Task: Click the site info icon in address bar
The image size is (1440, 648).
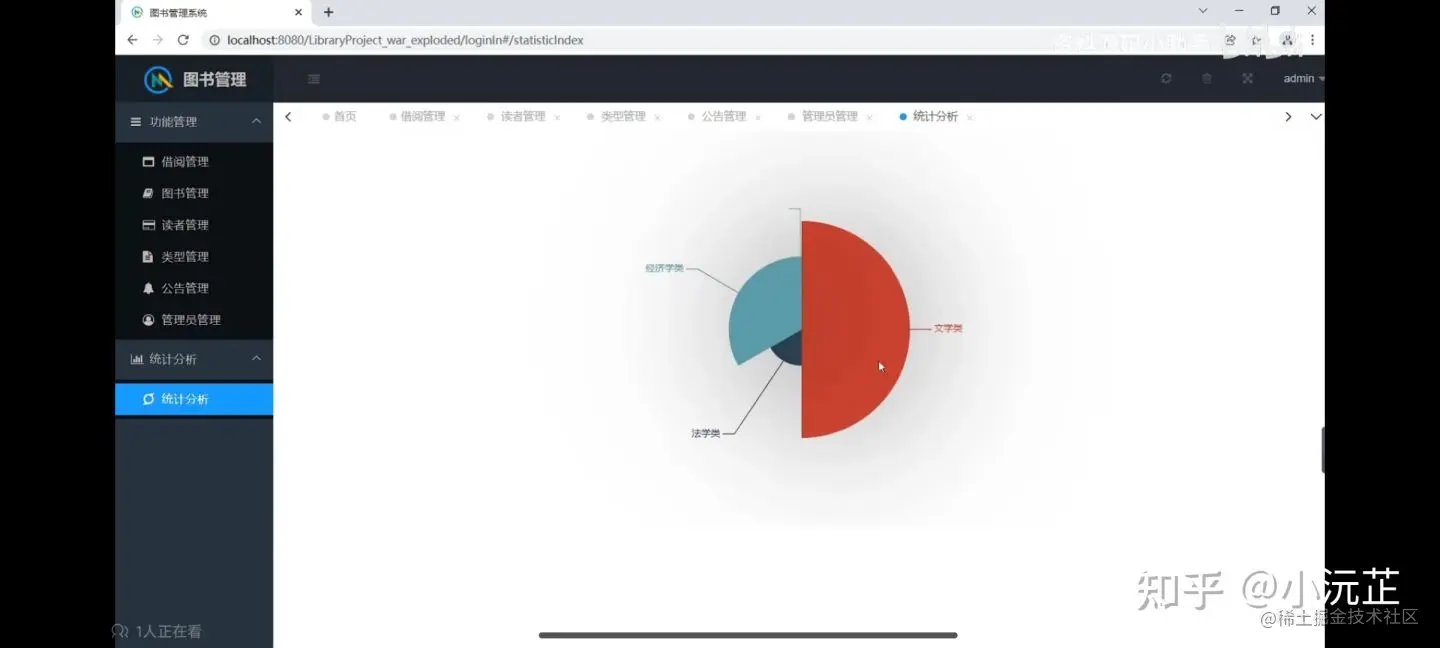Action: [x=214, y=40]
